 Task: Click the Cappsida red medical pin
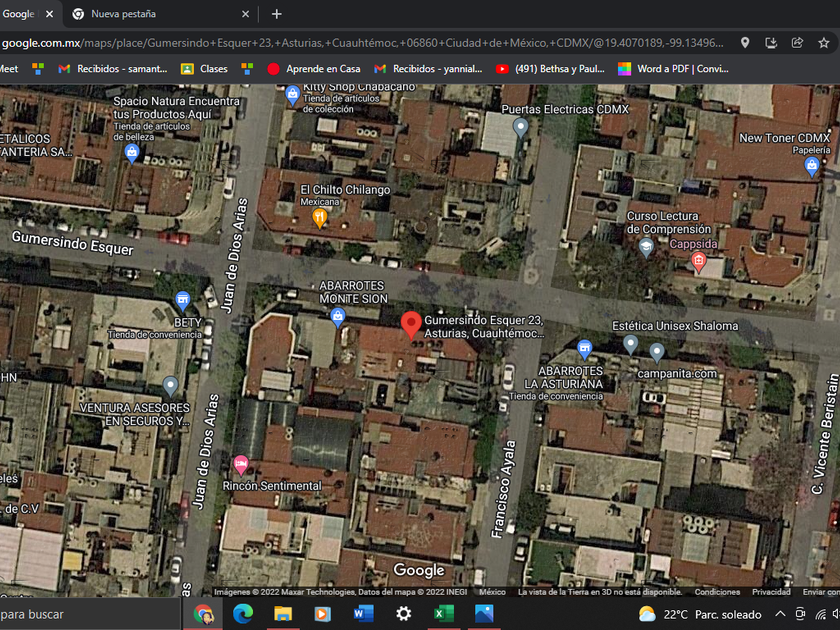pyautogui.click(x=698, y=262)
